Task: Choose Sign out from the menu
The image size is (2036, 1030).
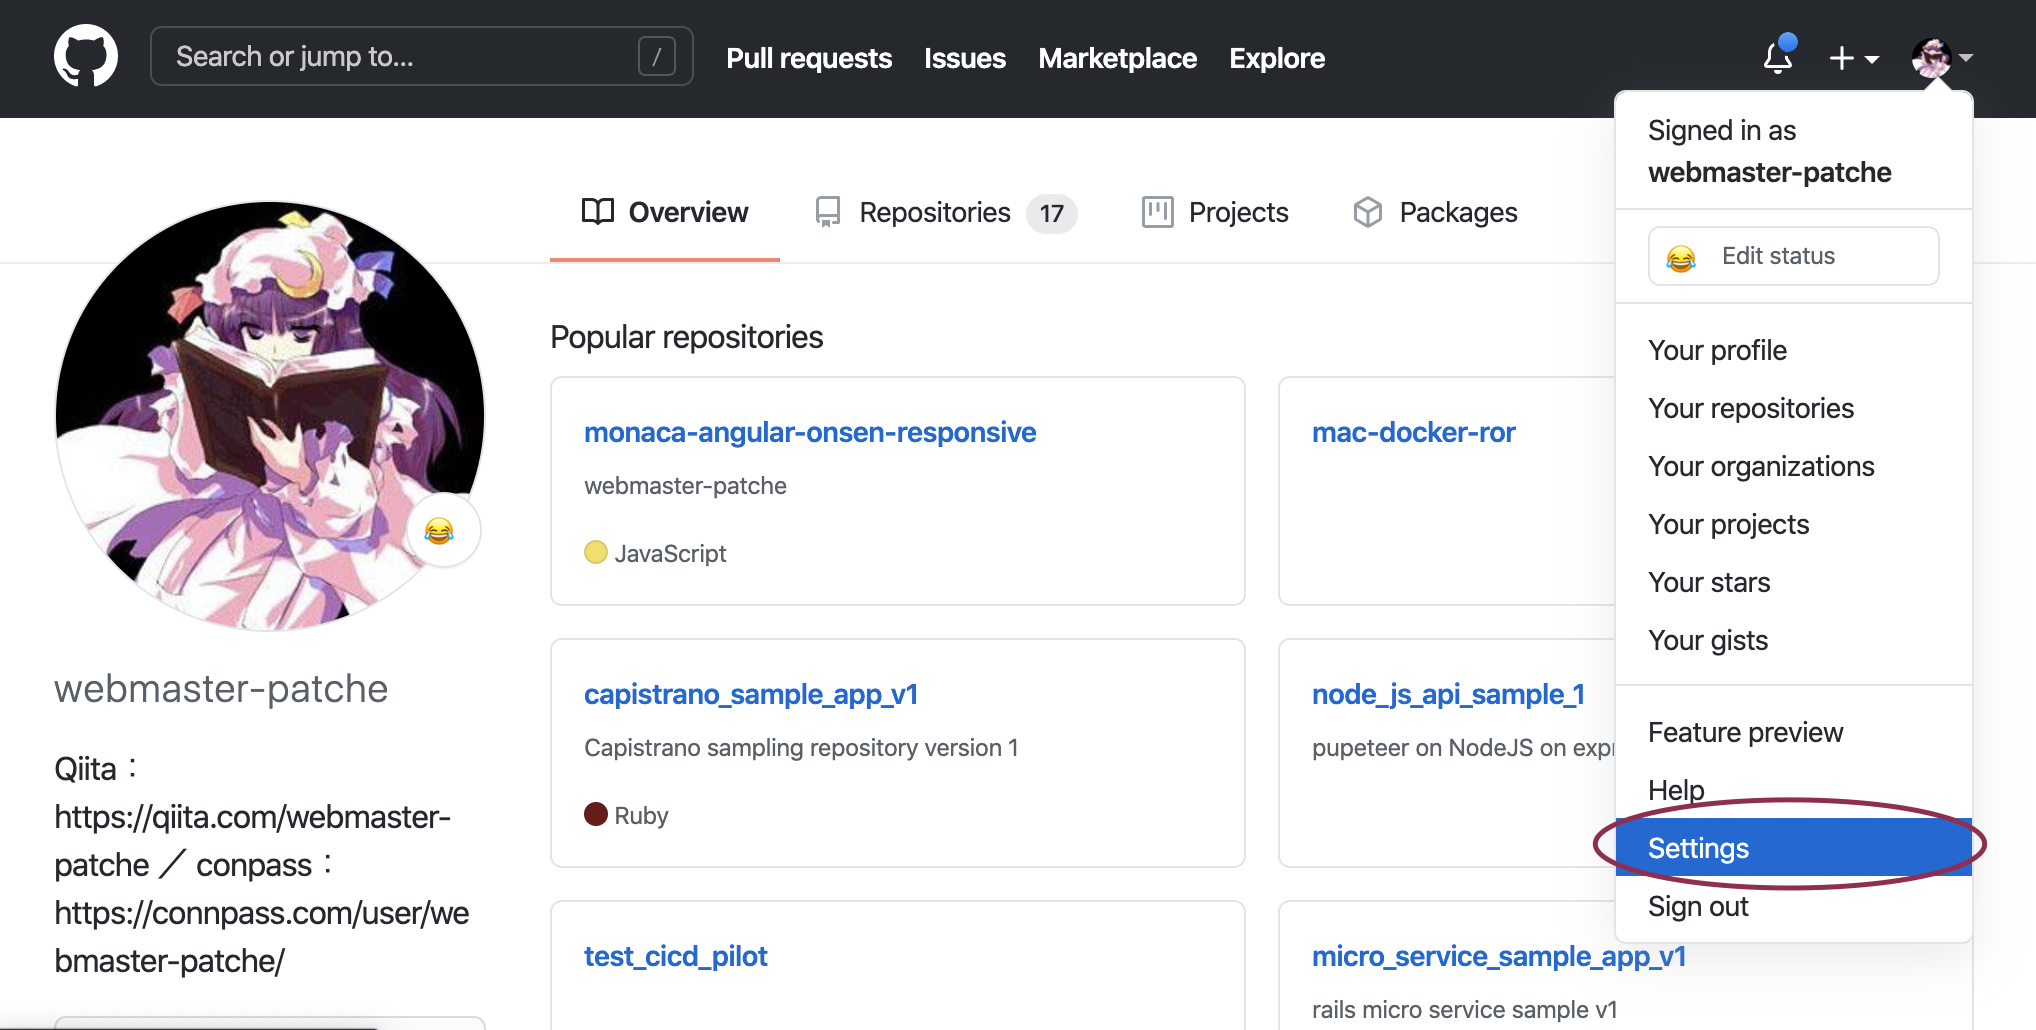Action: [1698, 906]
